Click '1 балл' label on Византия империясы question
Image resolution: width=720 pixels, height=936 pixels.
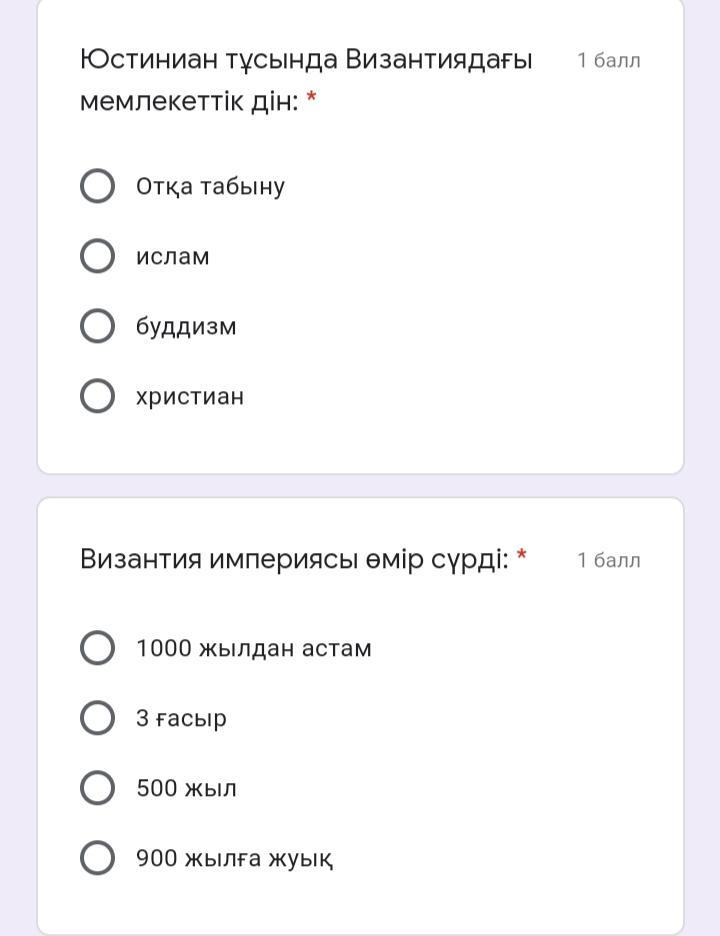pos(608,560)
